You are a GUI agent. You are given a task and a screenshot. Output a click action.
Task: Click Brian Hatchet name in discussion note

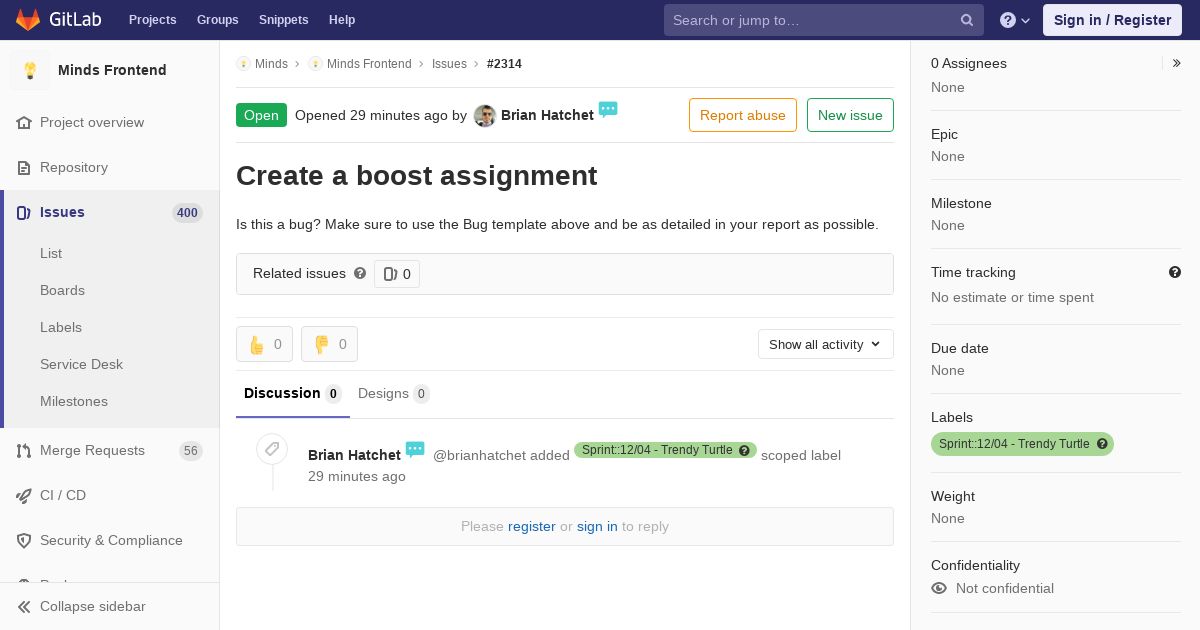354,456
